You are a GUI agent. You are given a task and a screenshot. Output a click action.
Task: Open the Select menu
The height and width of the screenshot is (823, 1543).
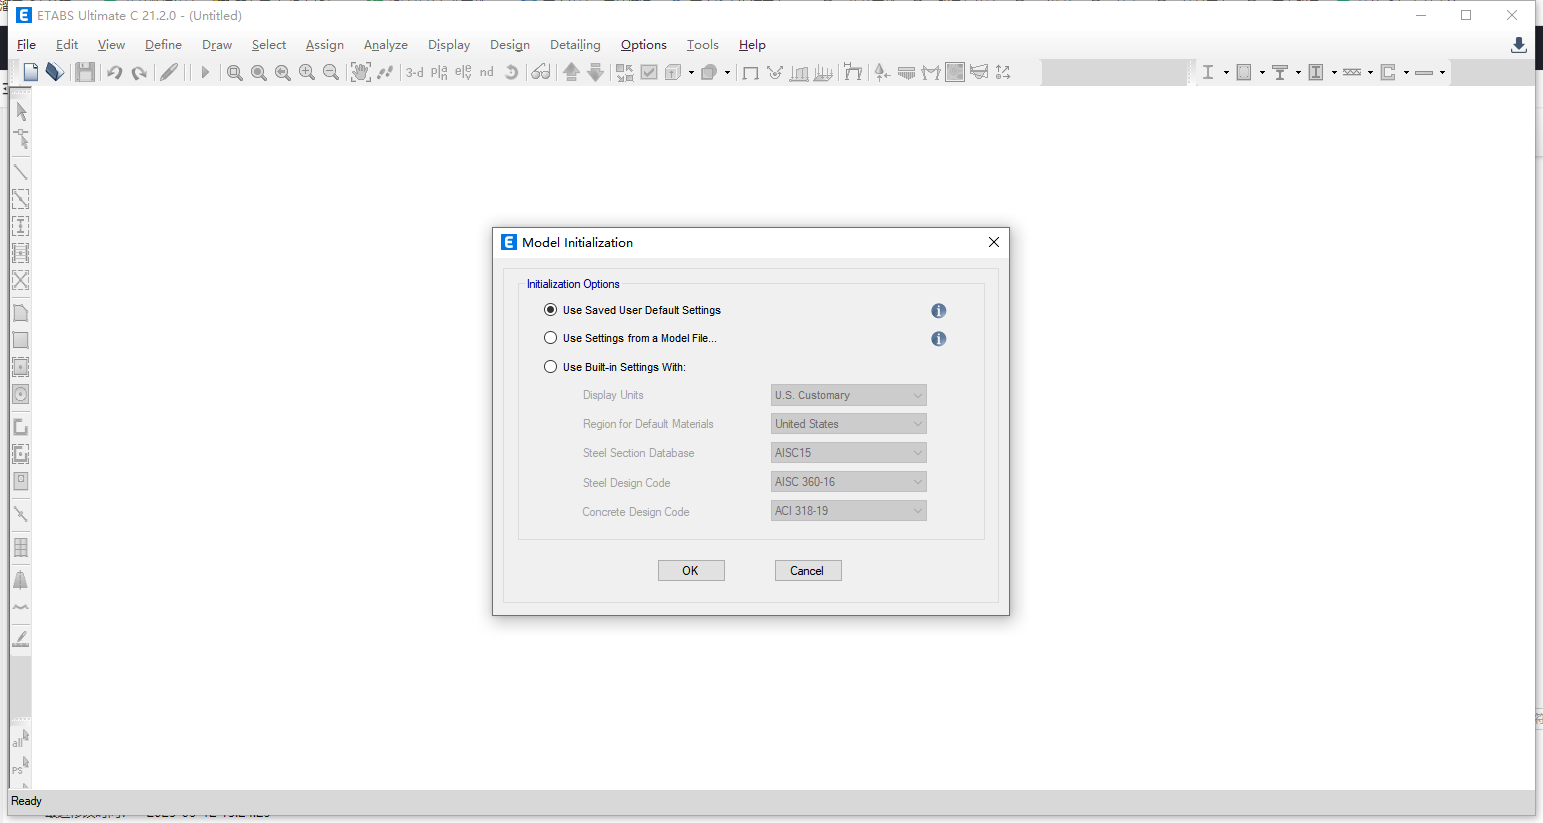[x=269, y=45]
